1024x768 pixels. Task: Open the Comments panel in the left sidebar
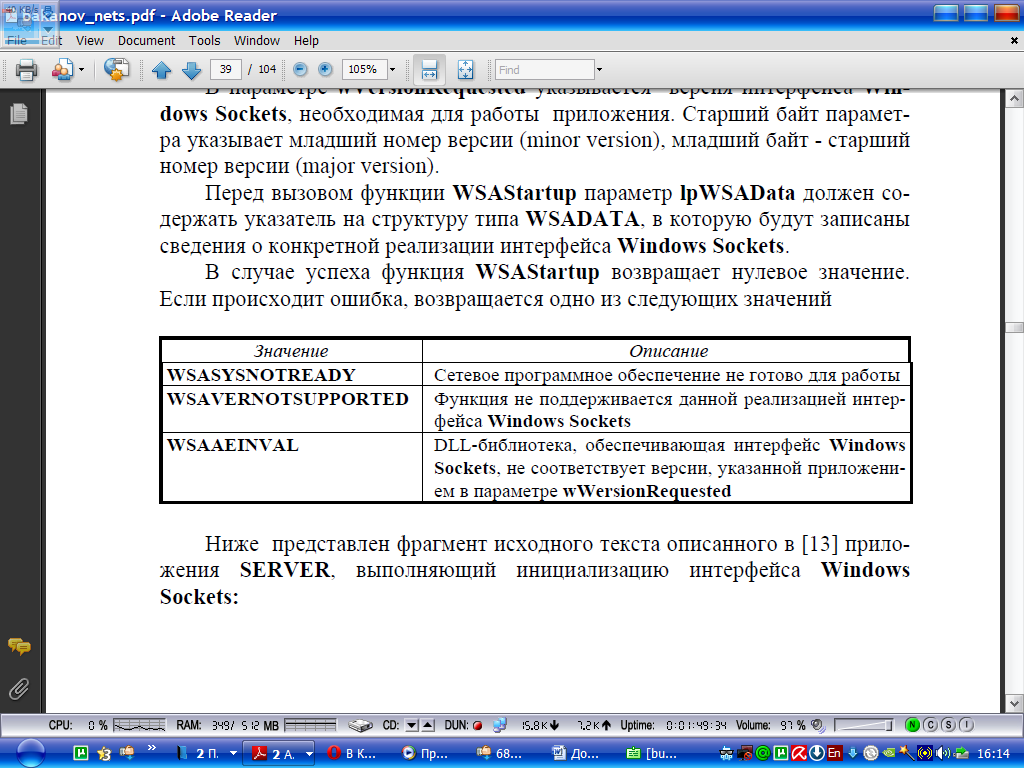tap(19, 647)
